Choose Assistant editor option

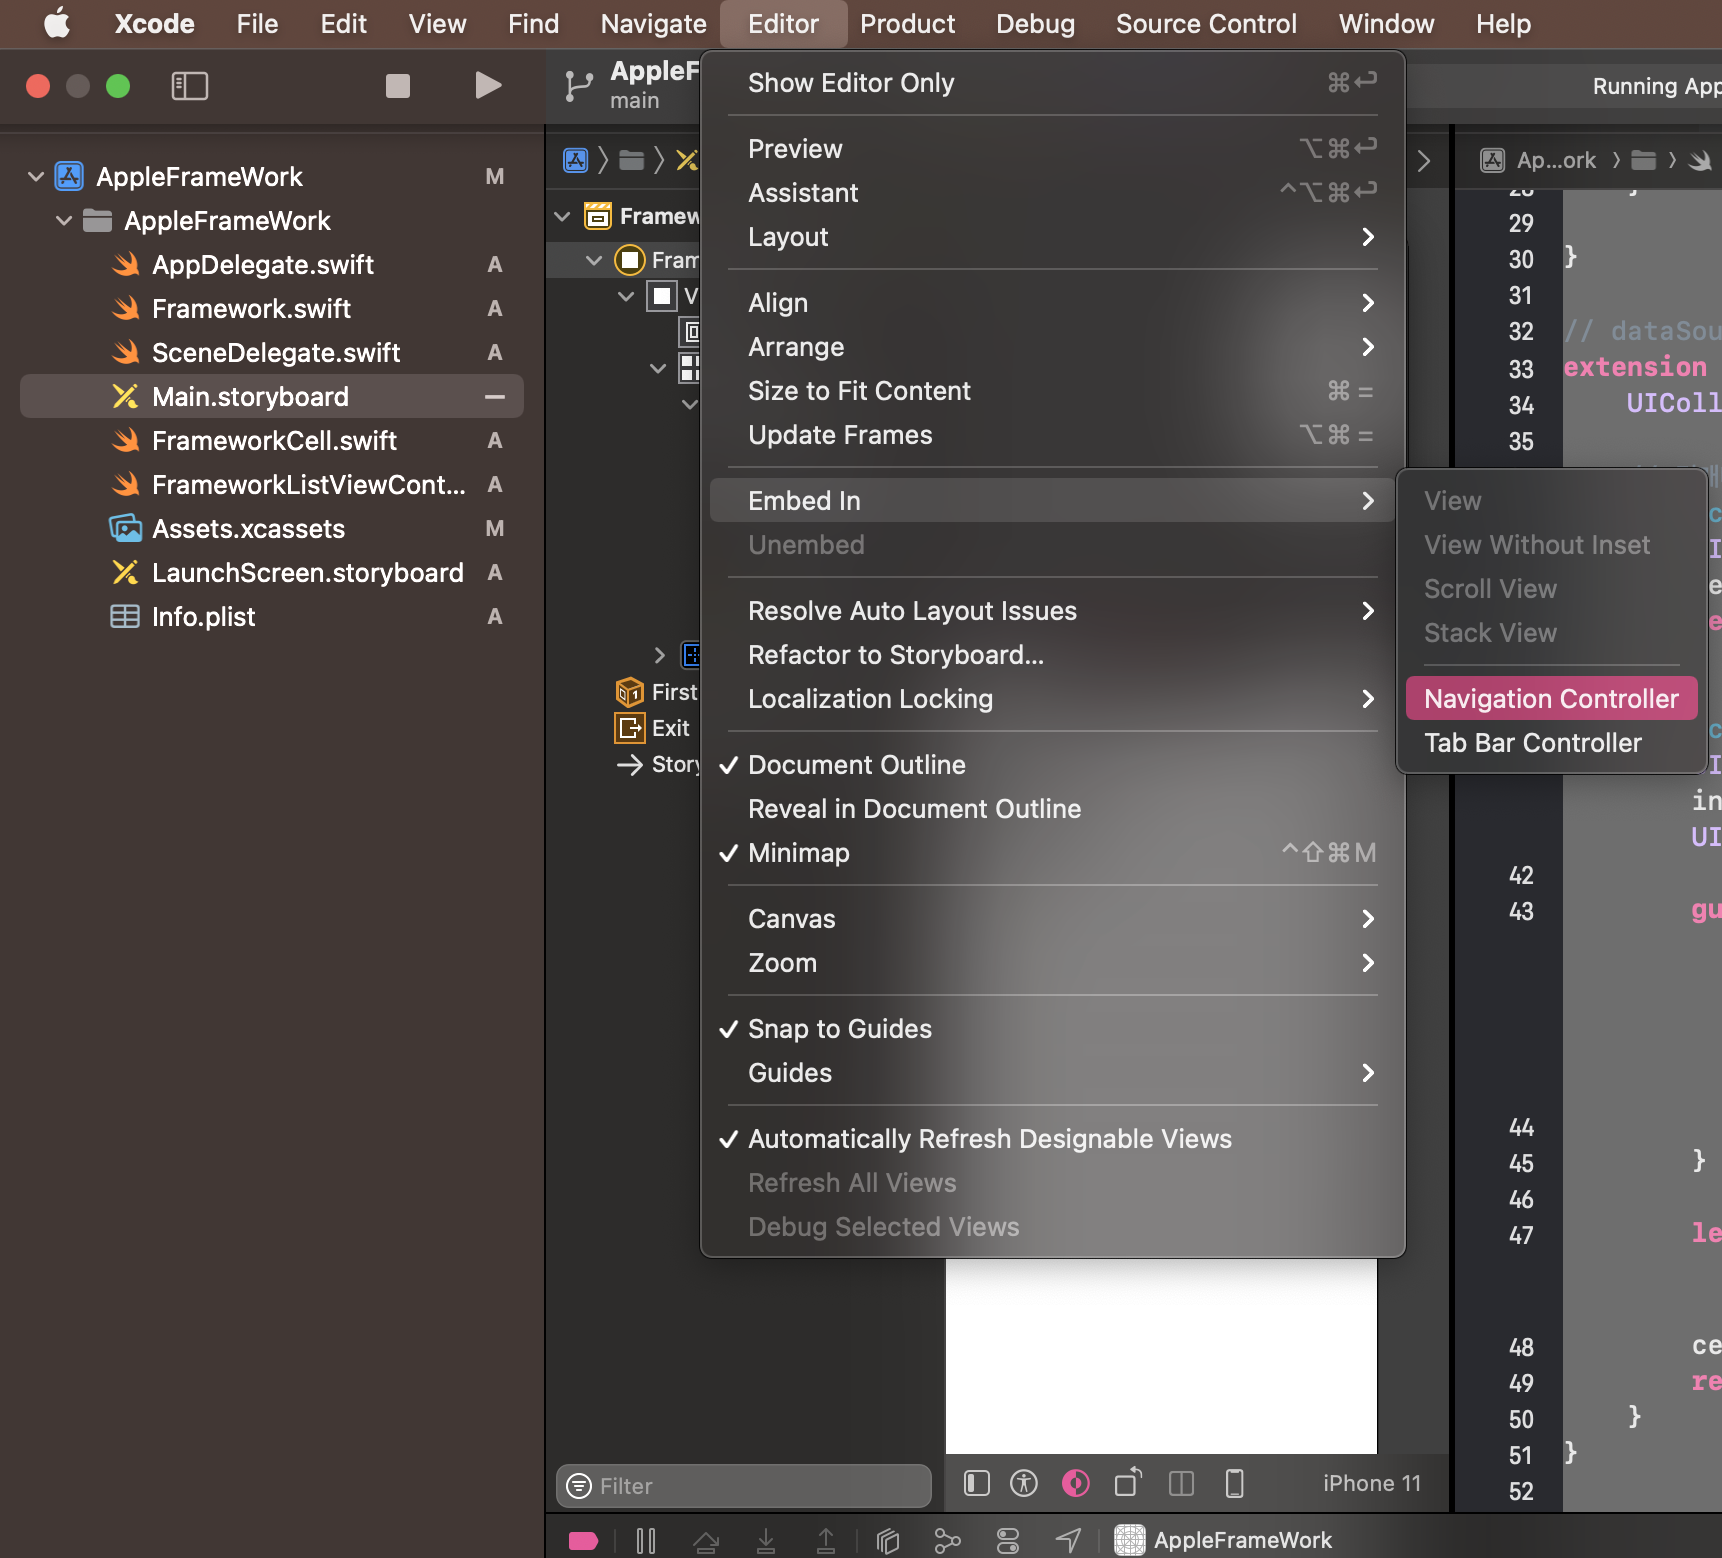(1053, 193)
